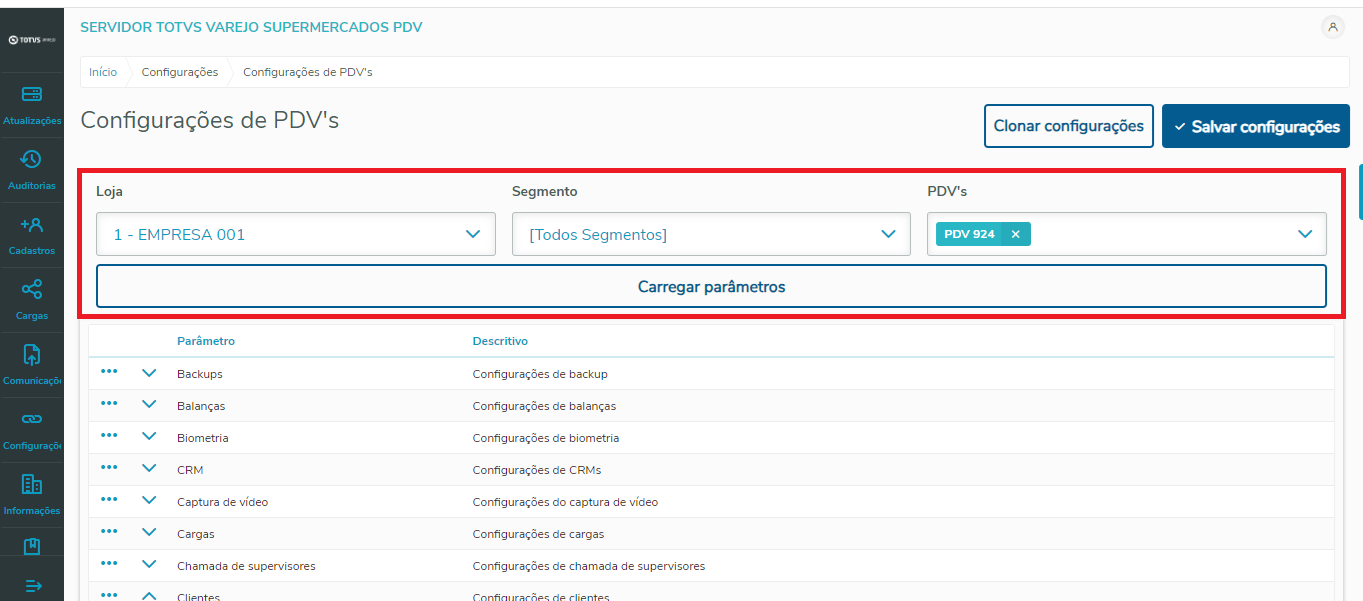This screenshot has width=1363, height=601.
Task: Open the PDV's selection dropdown
Action: (x=1304, y=233)
